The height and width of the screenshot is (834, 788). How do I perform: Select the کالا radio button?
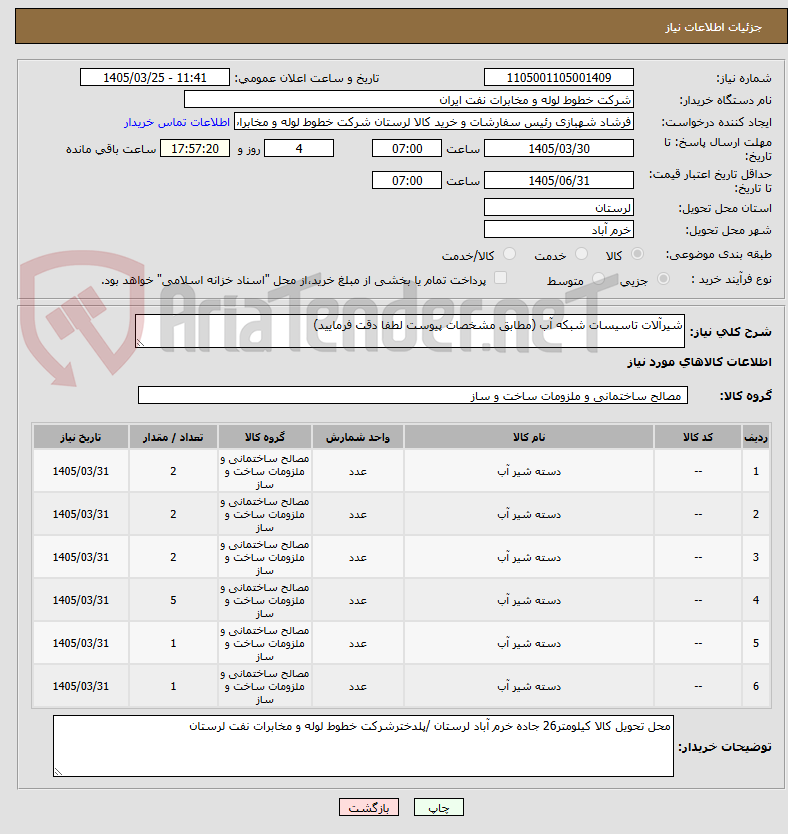coord(637,254)
